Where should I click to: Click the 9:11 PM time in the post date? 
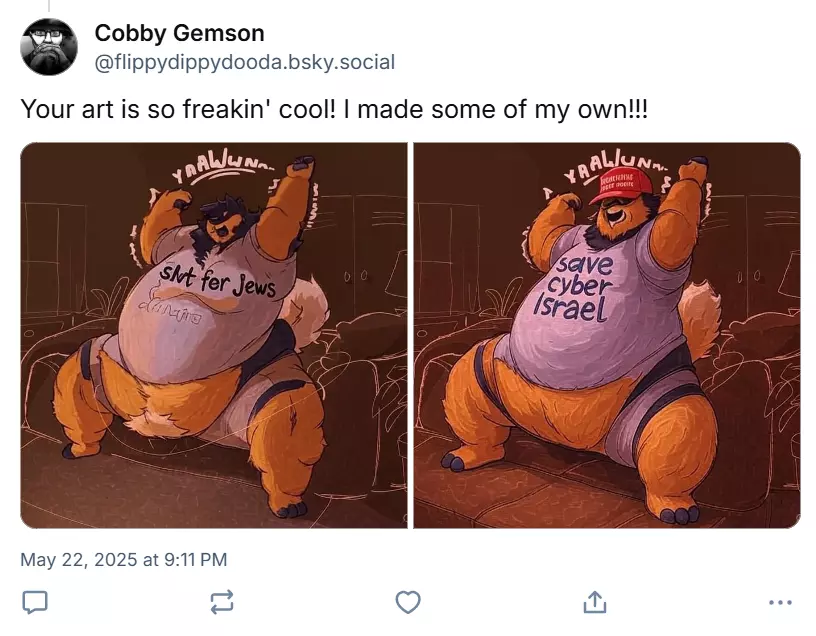[x=195, y=559]
